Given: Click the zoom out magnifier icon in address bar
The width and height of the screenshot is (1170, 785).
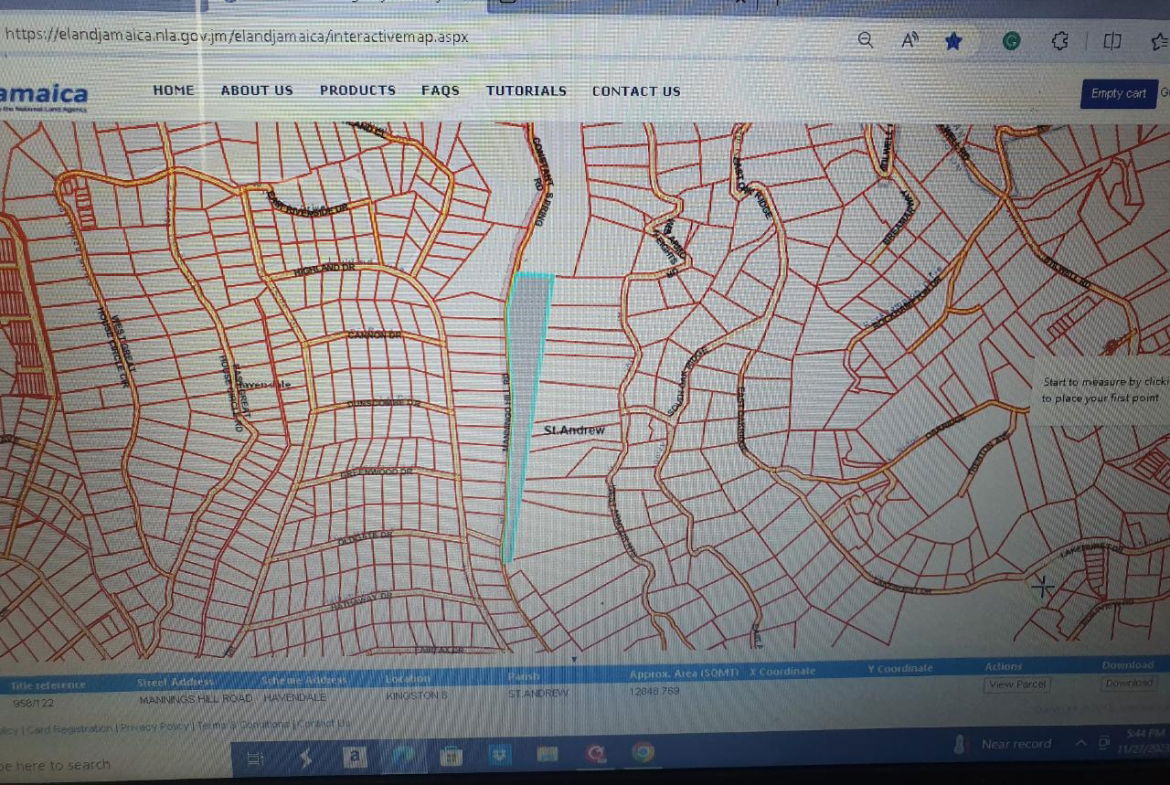Looking at the screenshot, I should point(866,41).
